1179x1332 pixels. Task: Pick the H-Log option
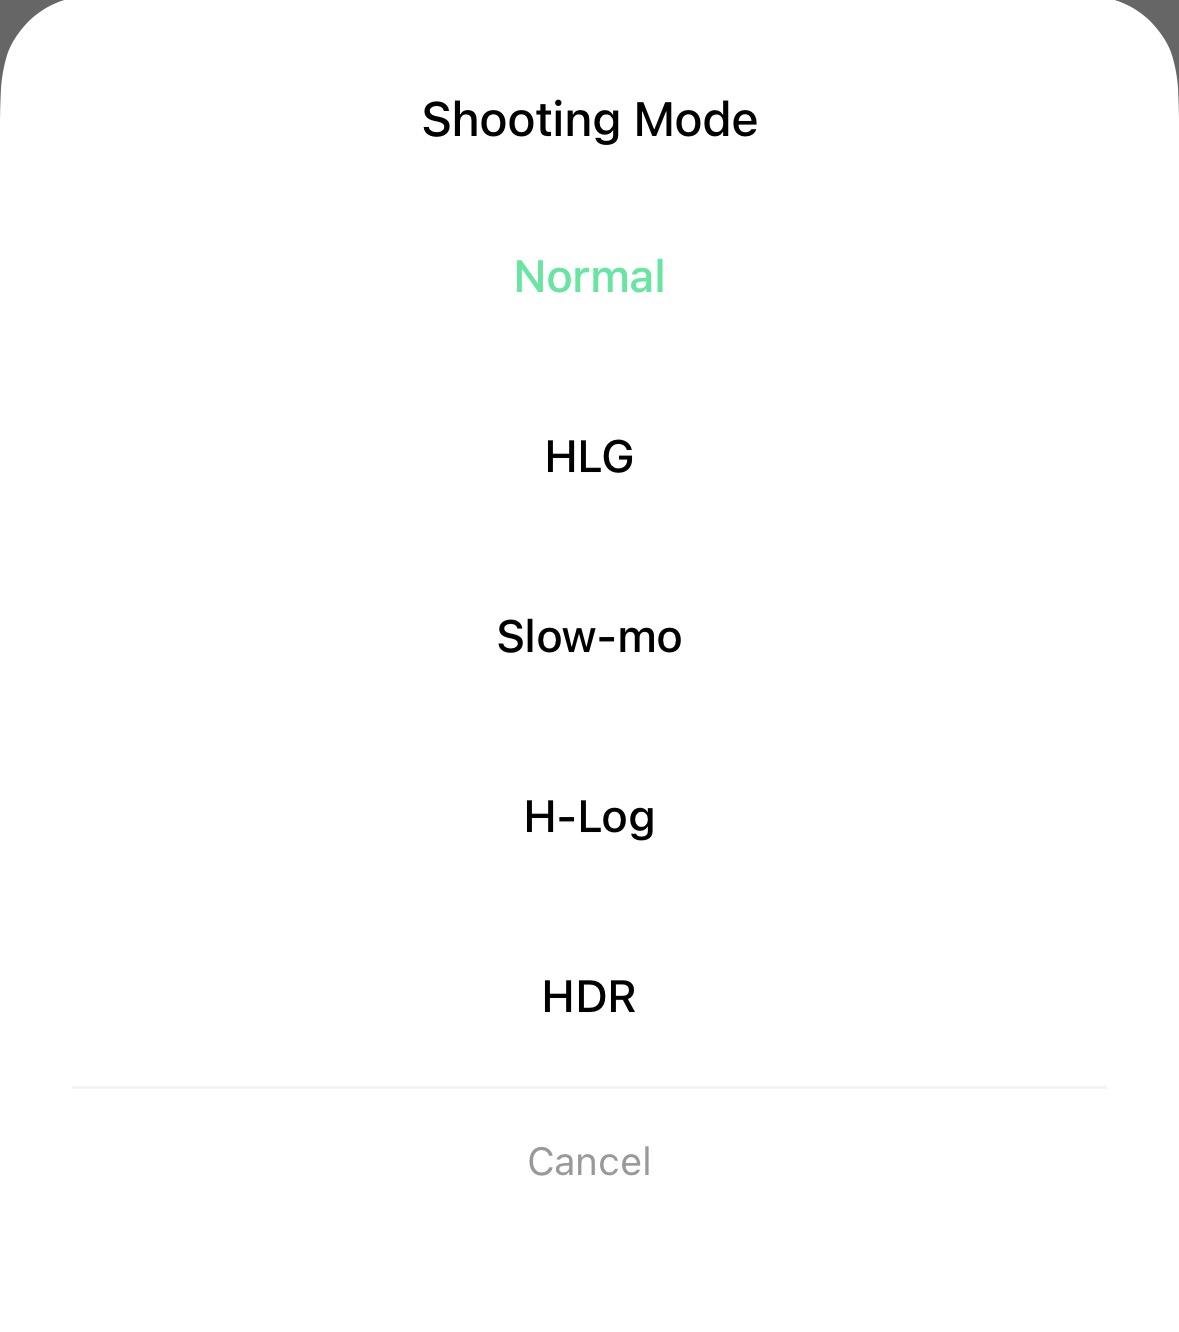tap(589, 817)
